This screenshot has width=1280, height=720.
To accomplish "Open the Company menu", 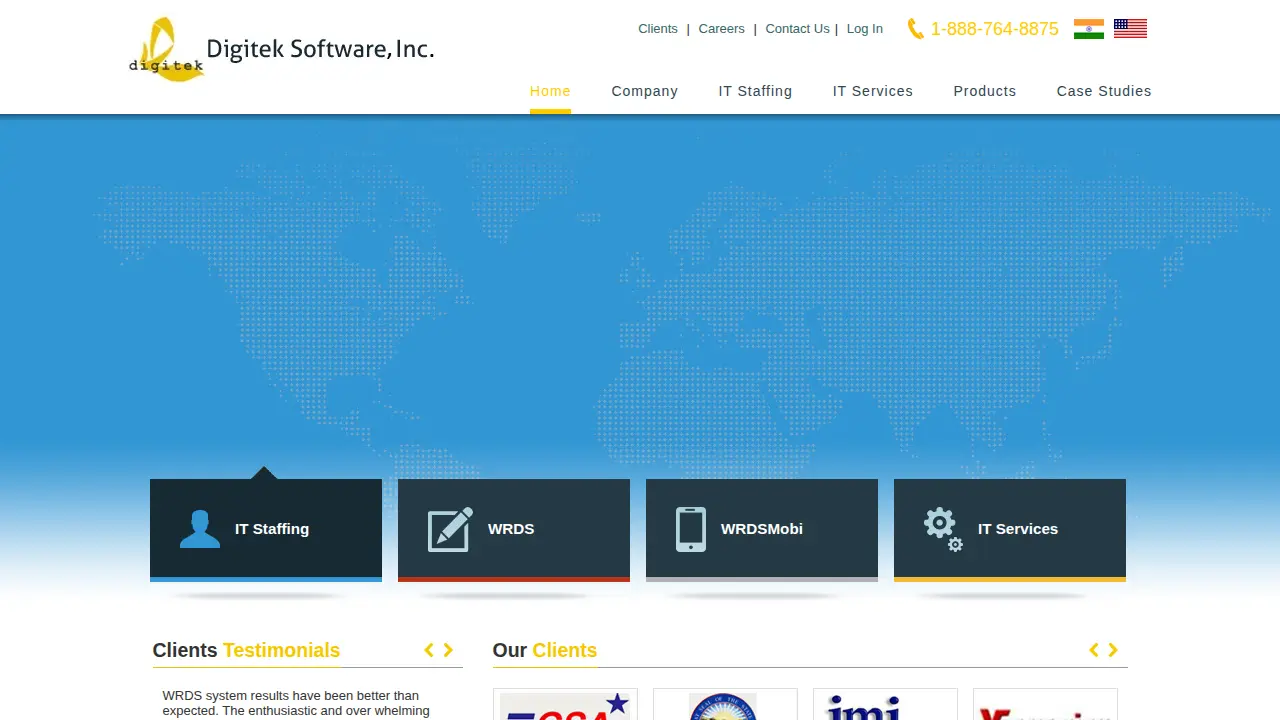I will (x=645, y=91).
